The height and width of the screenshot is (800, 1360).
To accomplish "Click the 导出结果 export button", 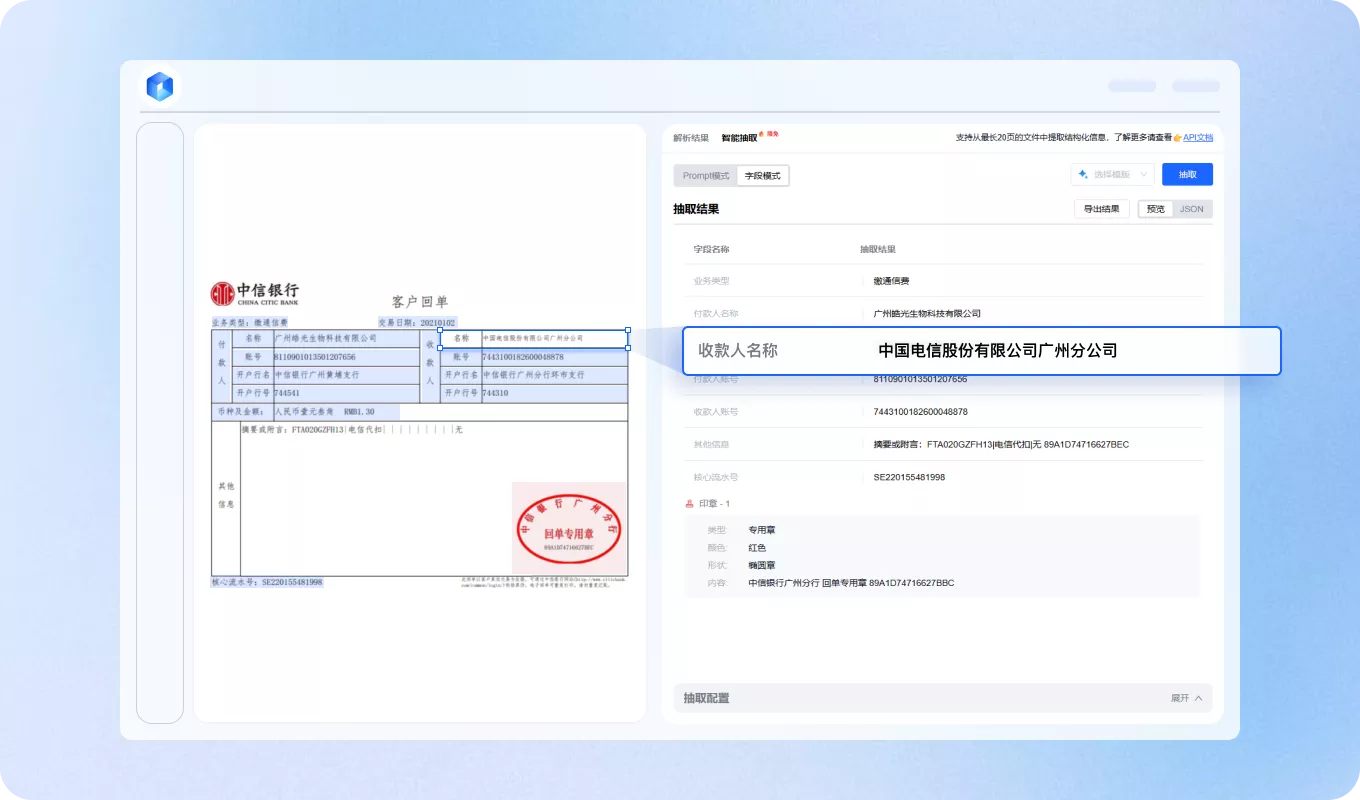I will coord(1102,208).
